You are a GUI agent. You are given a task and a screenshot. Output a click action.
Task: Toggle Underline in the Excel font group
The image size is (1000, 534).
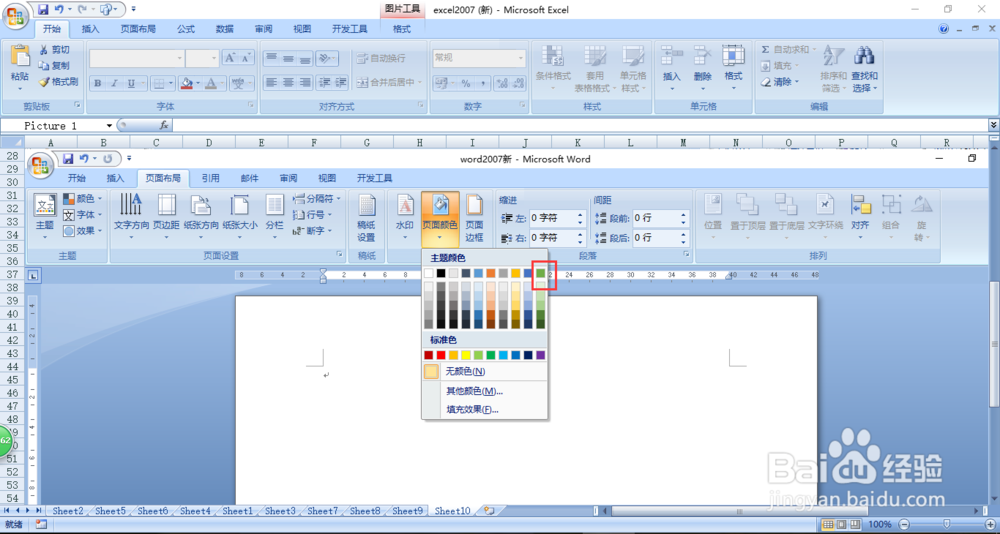[x=131, y=83]
